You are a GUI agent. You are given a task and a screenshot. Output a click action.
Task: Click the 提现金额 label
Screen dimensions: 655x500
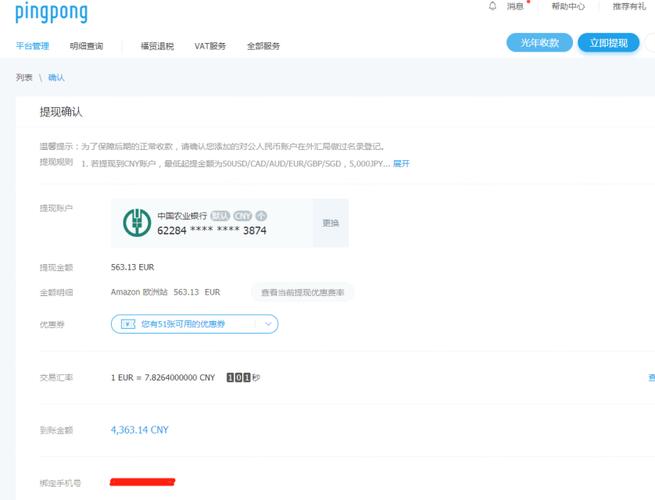coord(56,267)
